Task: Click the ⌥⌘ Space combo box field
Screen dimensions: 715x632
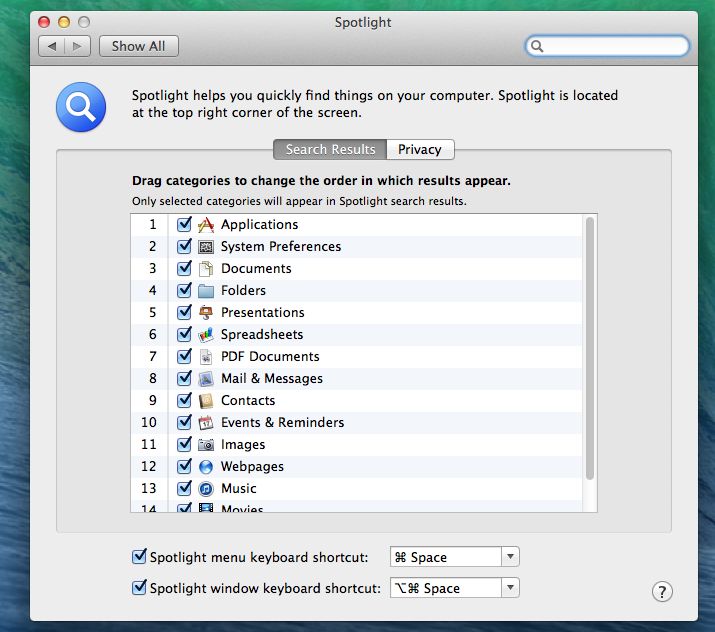Action: pos(446,588)
